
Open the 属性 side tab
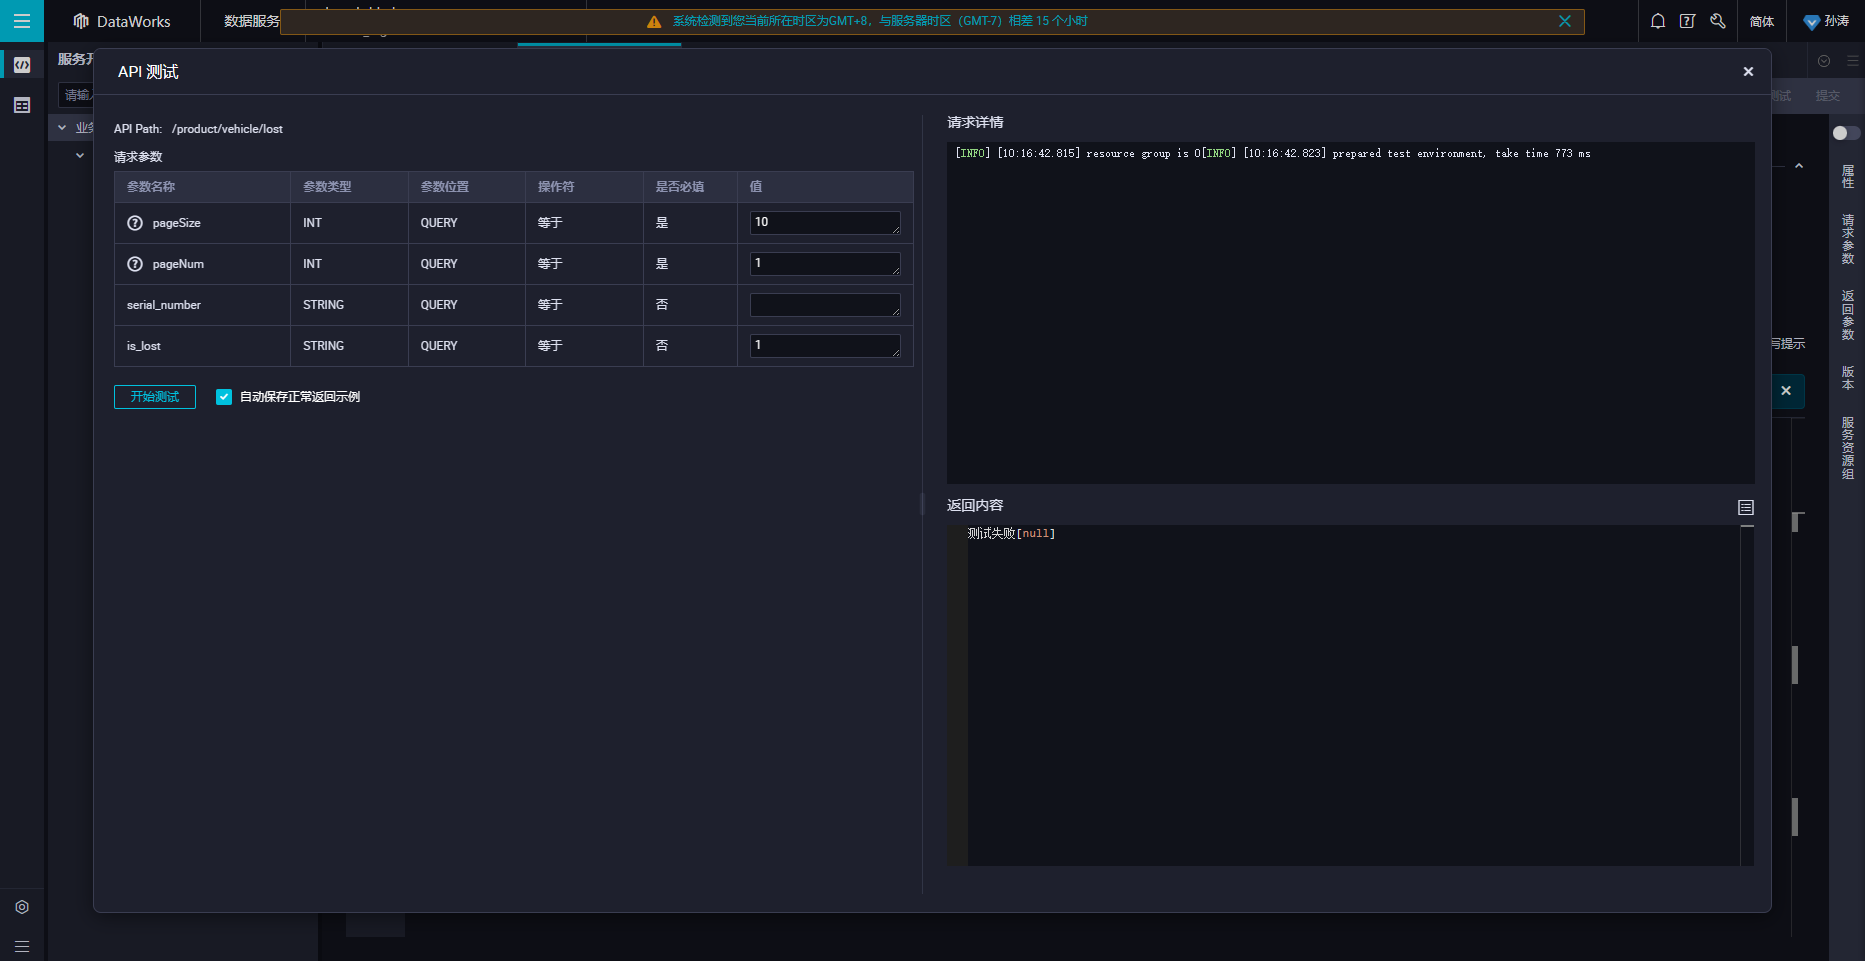pyautogui.click(x=1848, y=177)
